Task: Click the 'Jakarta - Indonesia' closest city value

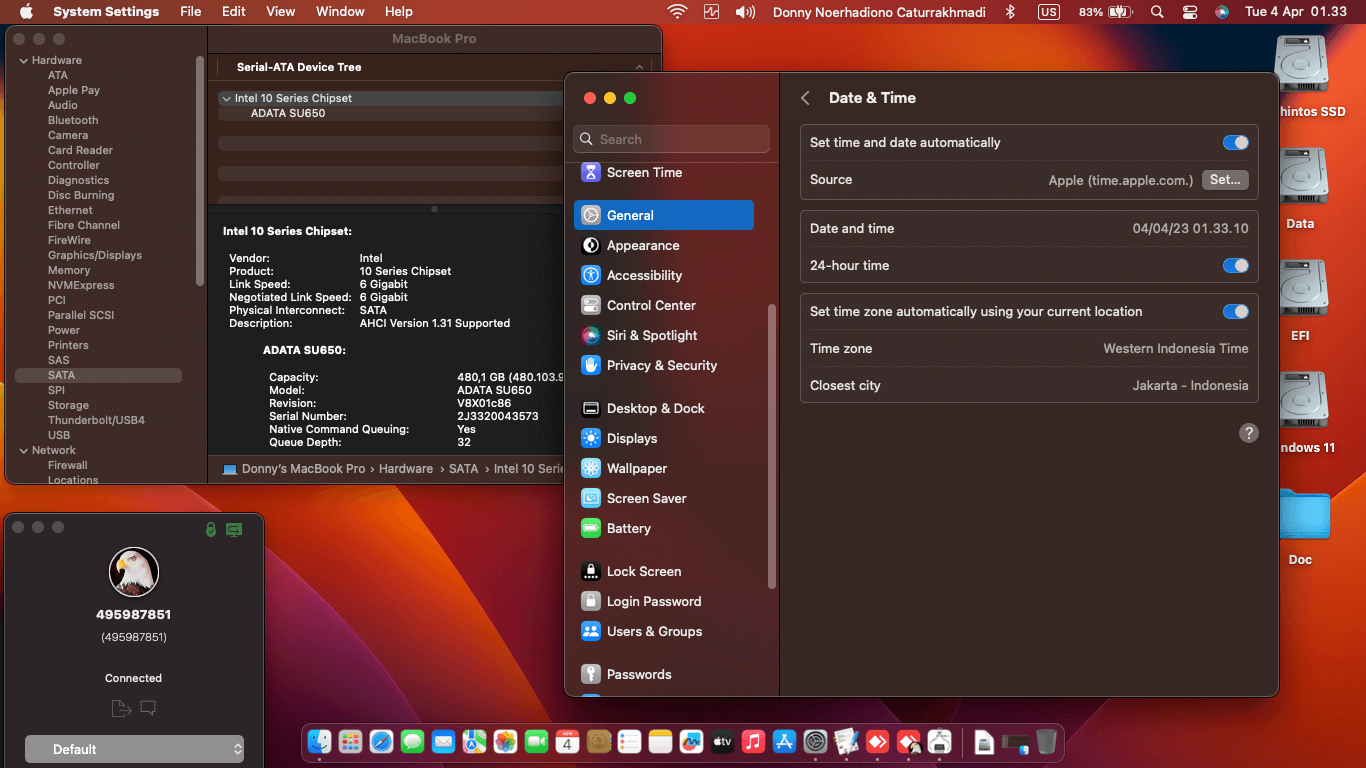Action: coord(1190,386)
